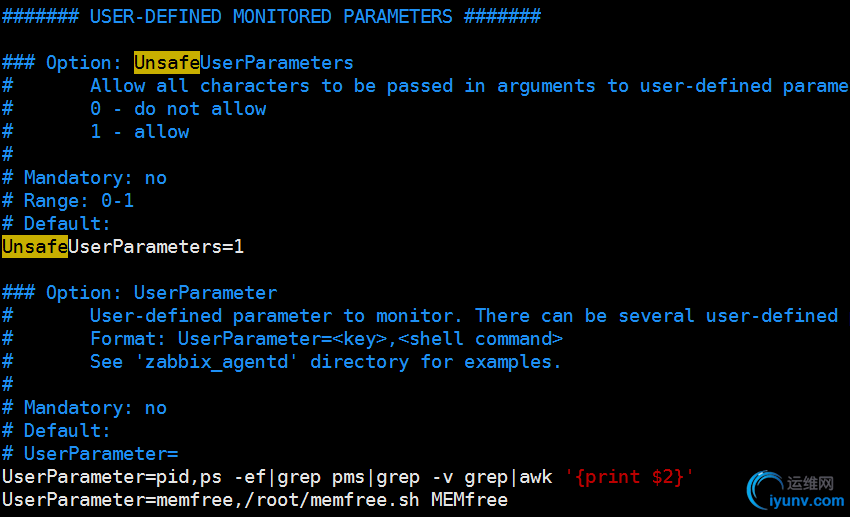Click the '1 - allow' comment line

[140, 131]
